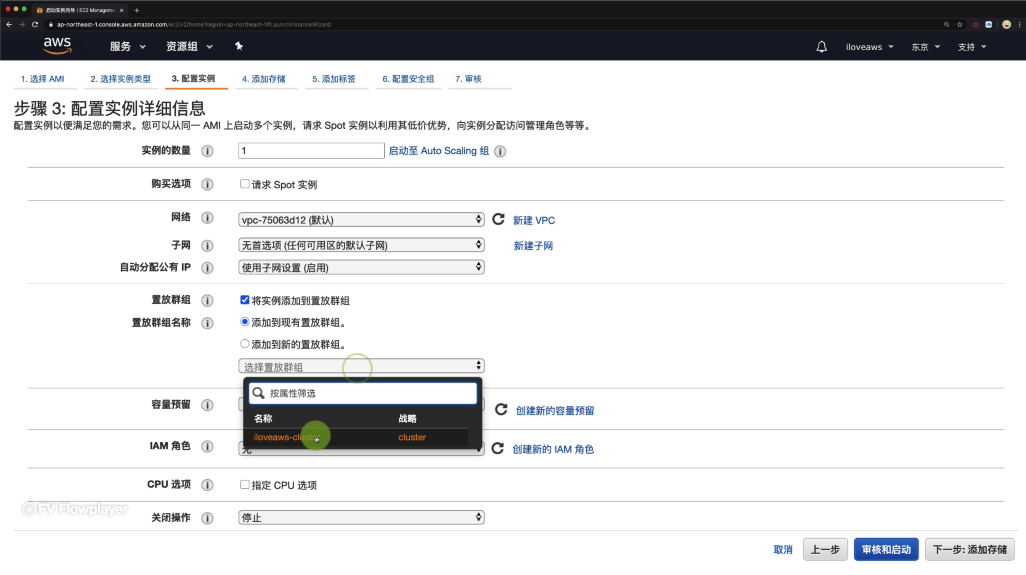Show info icon next to Auto Scaling 组
The image size is (1026, 575).
pos(500,151)
